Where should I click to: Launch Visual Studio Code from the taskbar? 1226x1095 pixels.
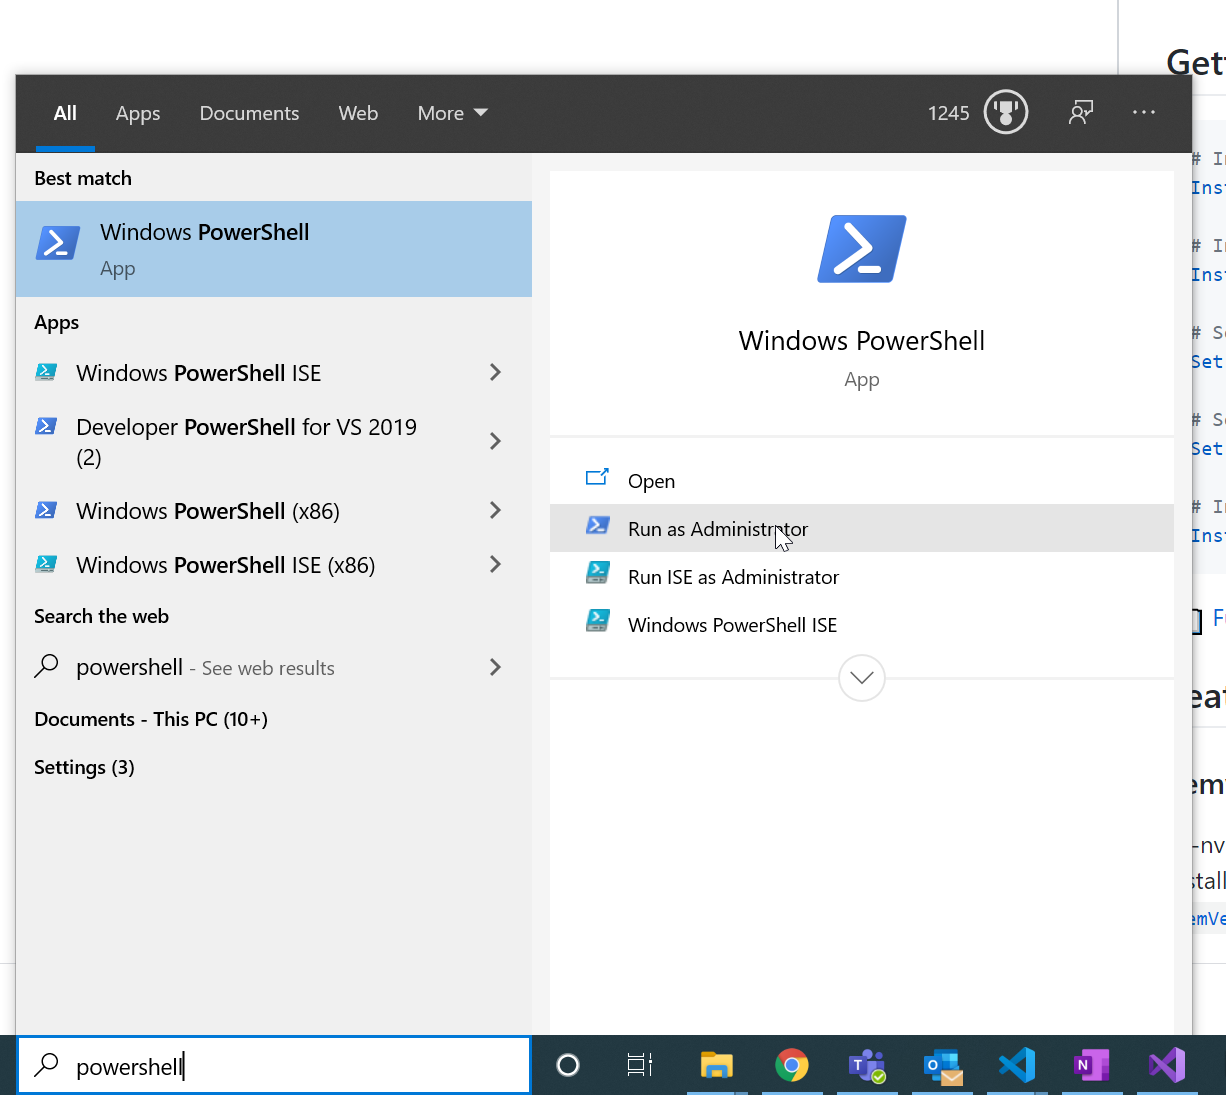tap(1017, 1065)
